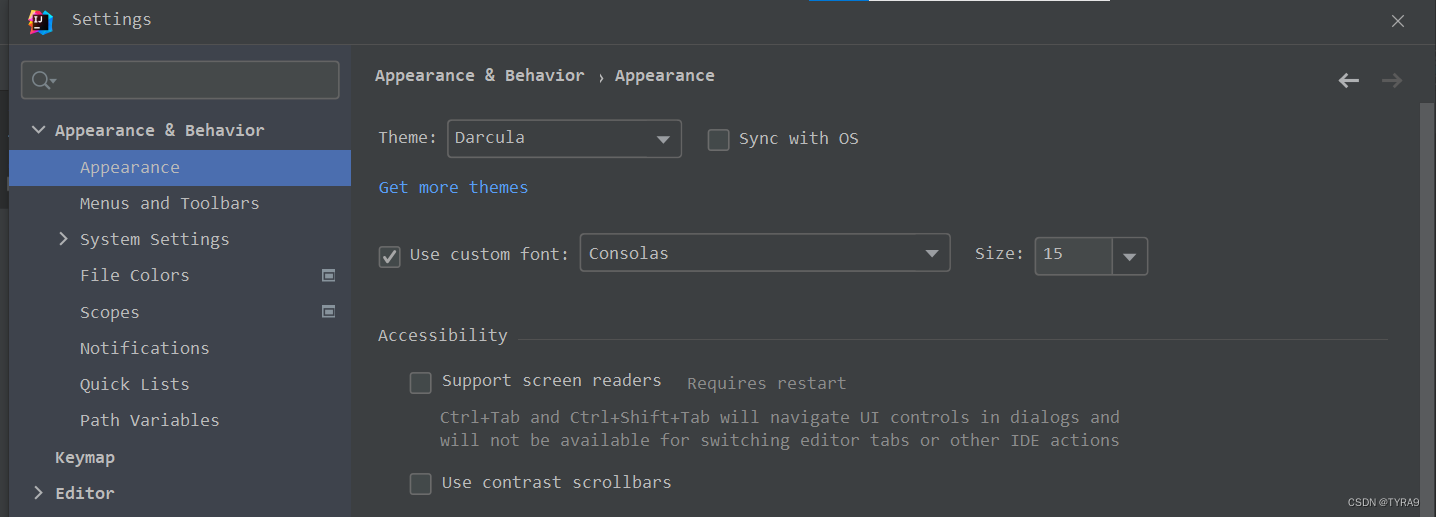
Task: Click the Scopes project-level icon
Action: [x=328, y=312]
